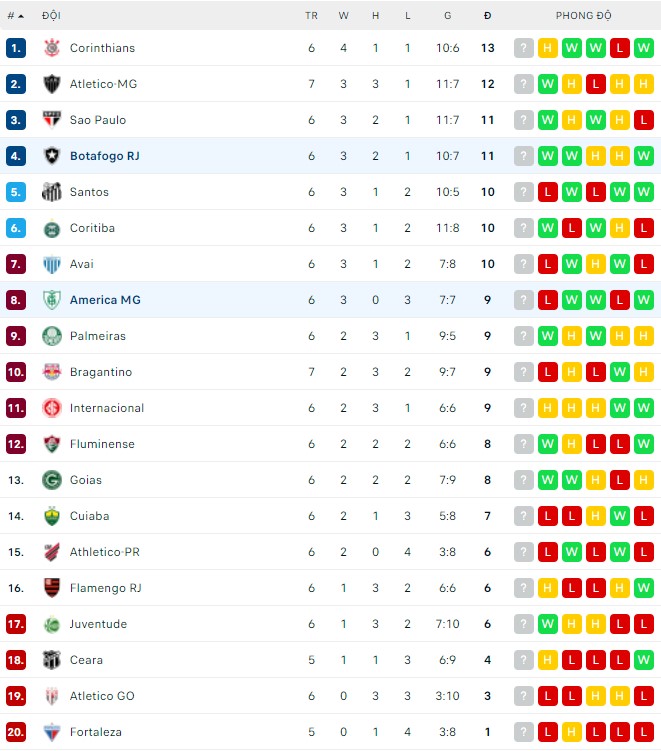Click the PHONG ĐỘ form column header
The width and height of the screenshot is (661, 751).
584,16
